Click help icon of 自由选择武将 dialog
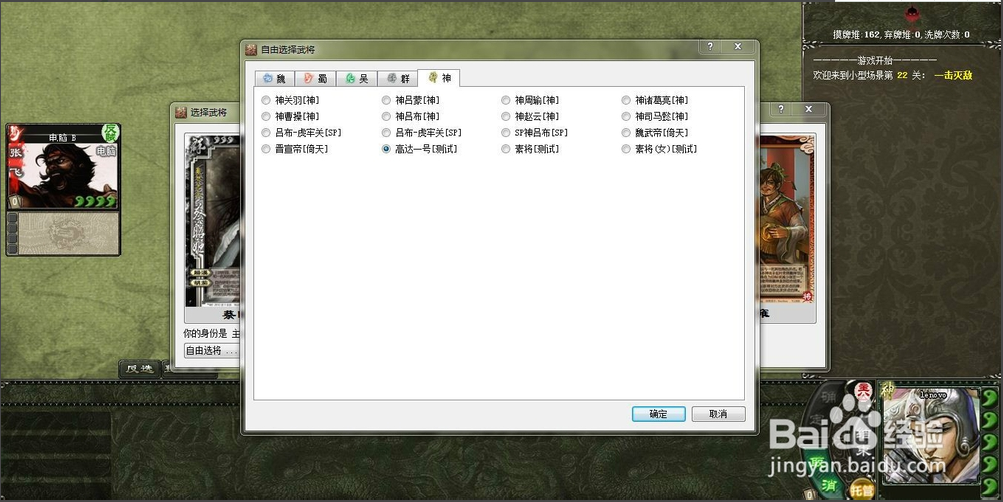 tap(710, 47)
